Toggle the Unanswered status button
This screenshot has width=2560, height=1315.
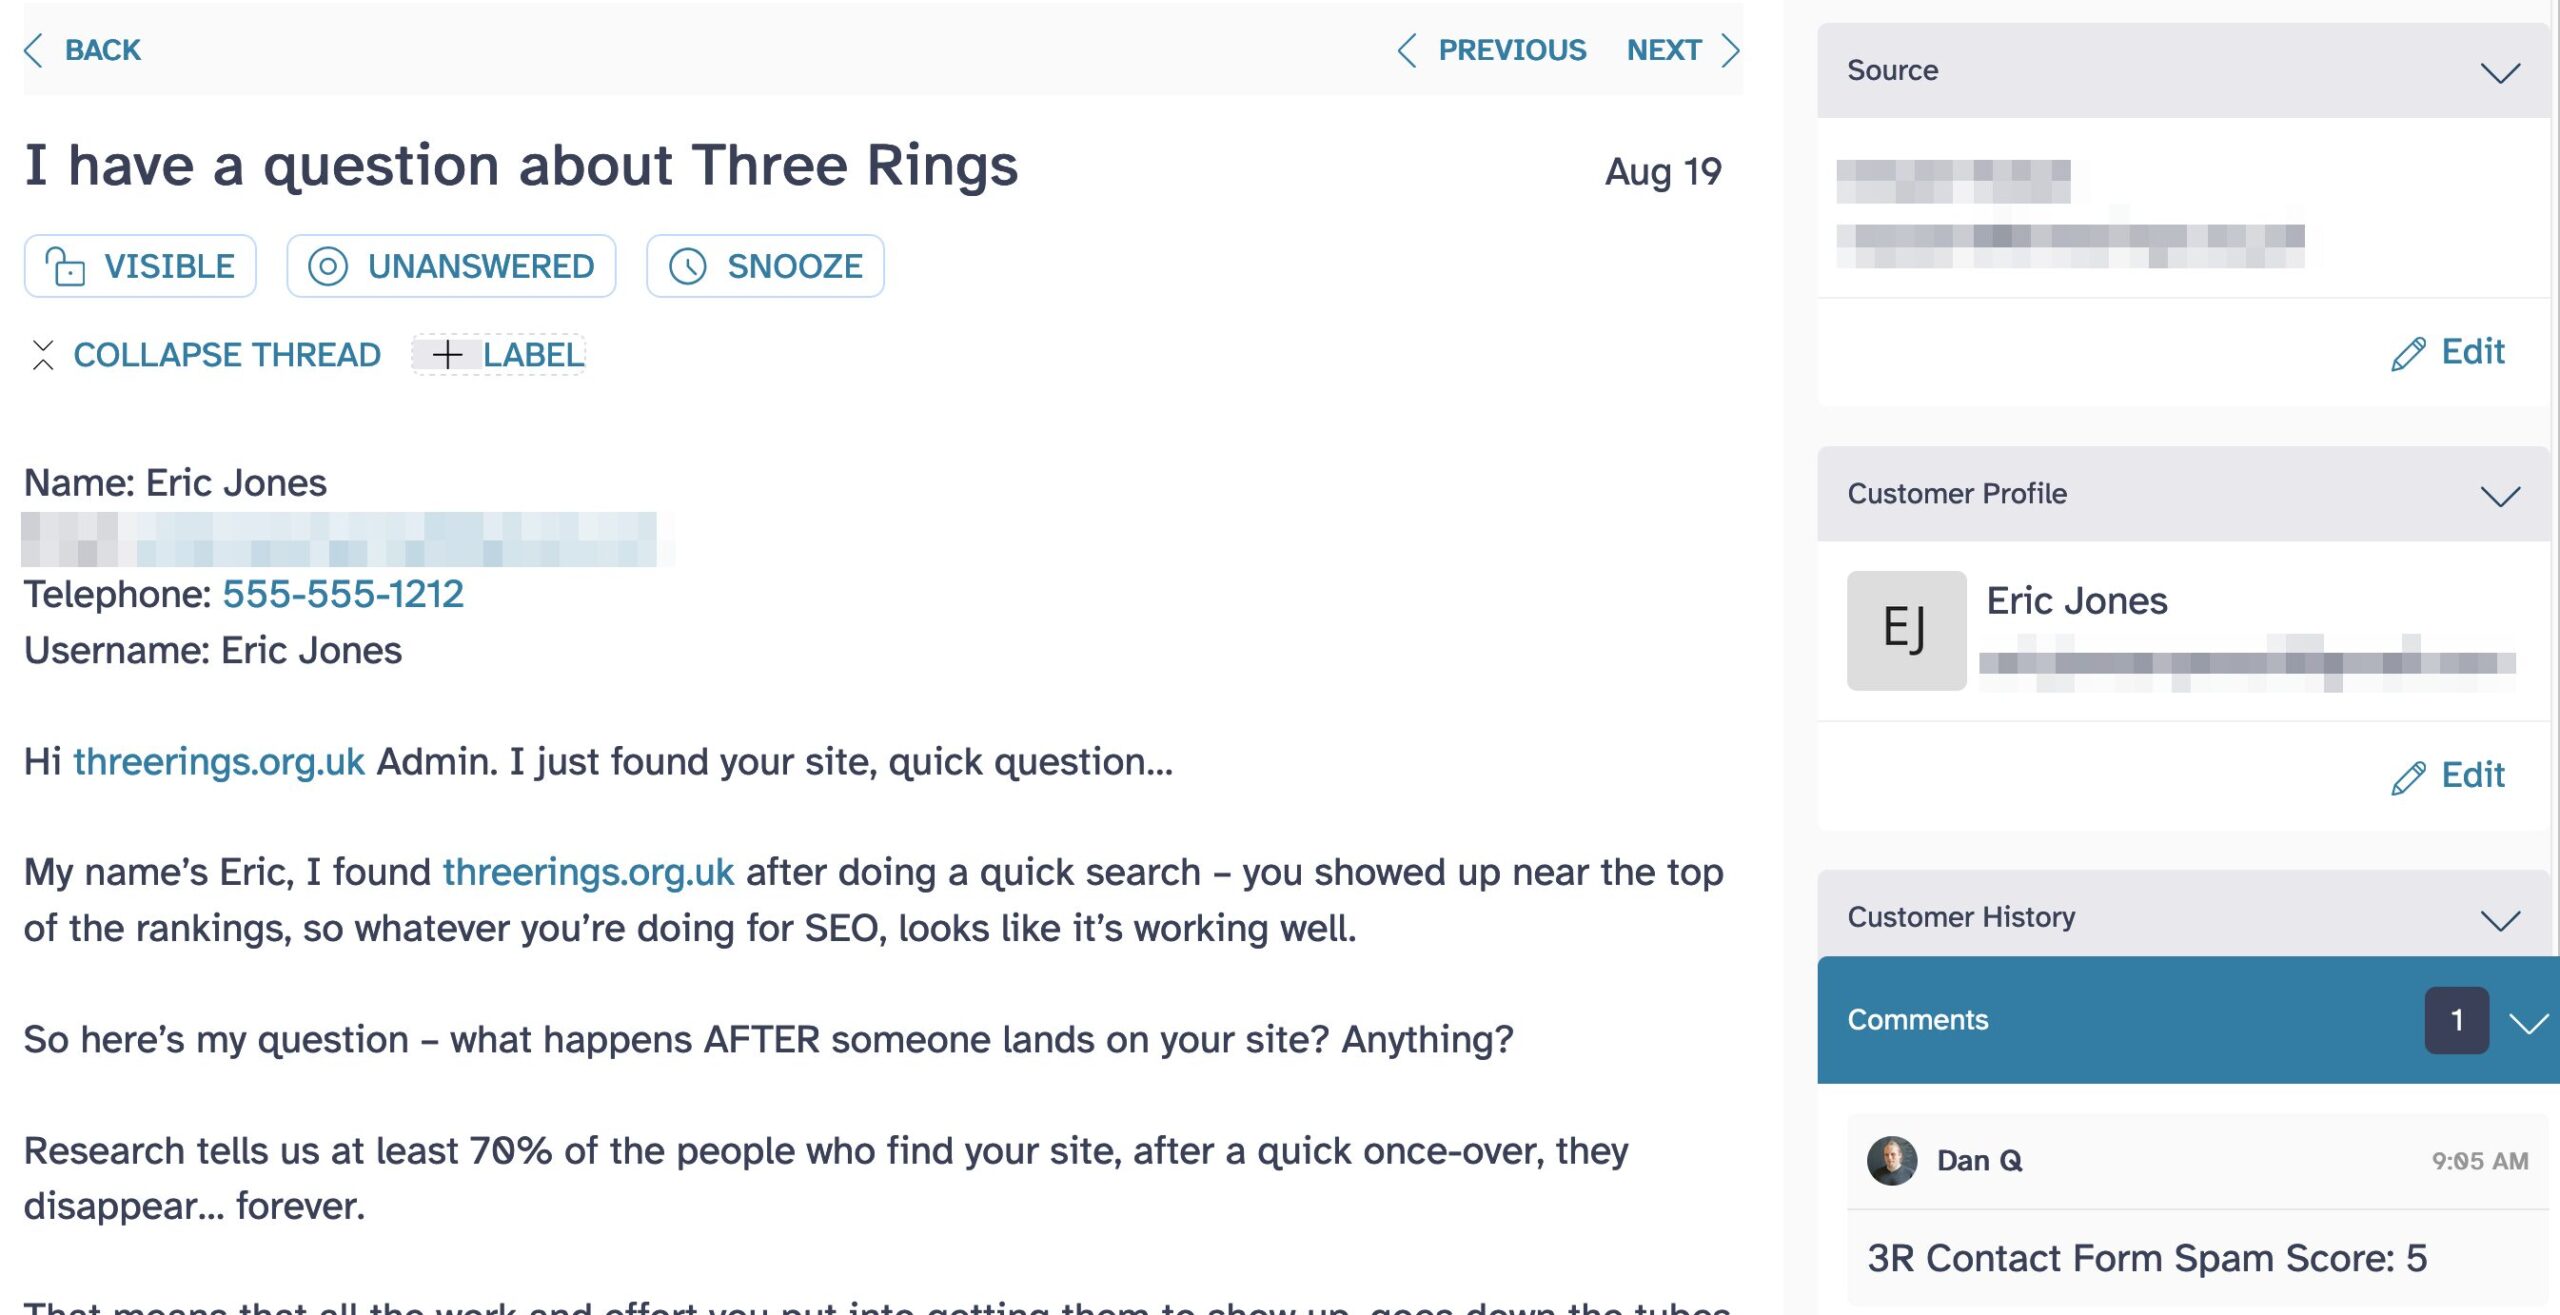(x=451, y=267)
